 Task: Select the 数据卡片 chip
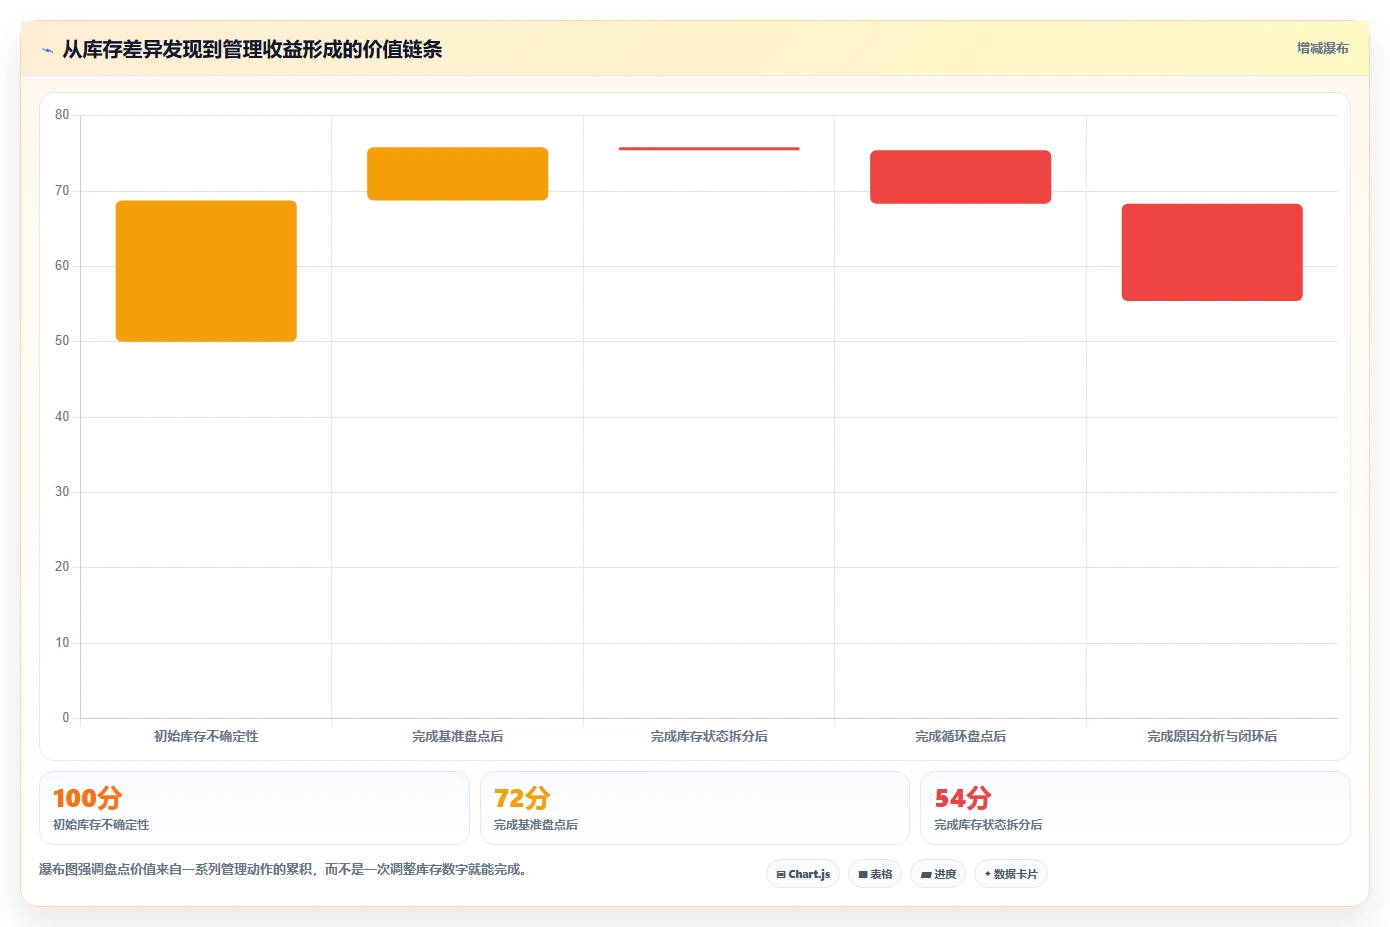1011,874
